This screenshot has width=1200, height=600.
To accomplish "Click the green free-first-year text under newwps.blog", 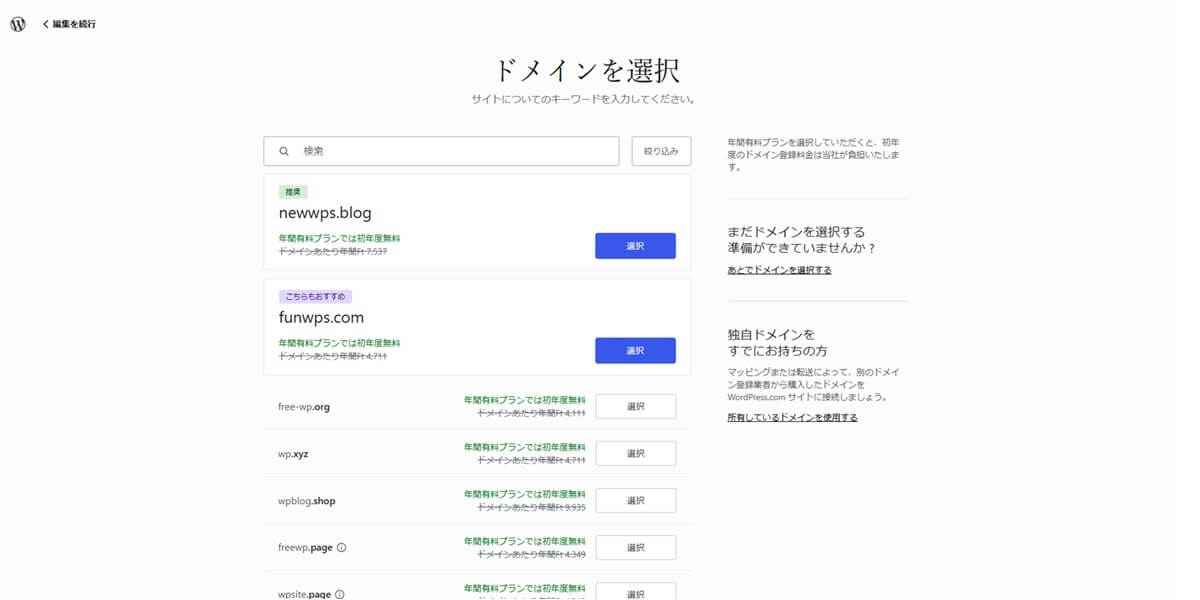I will pyautogui.click(x=339, y=238).
